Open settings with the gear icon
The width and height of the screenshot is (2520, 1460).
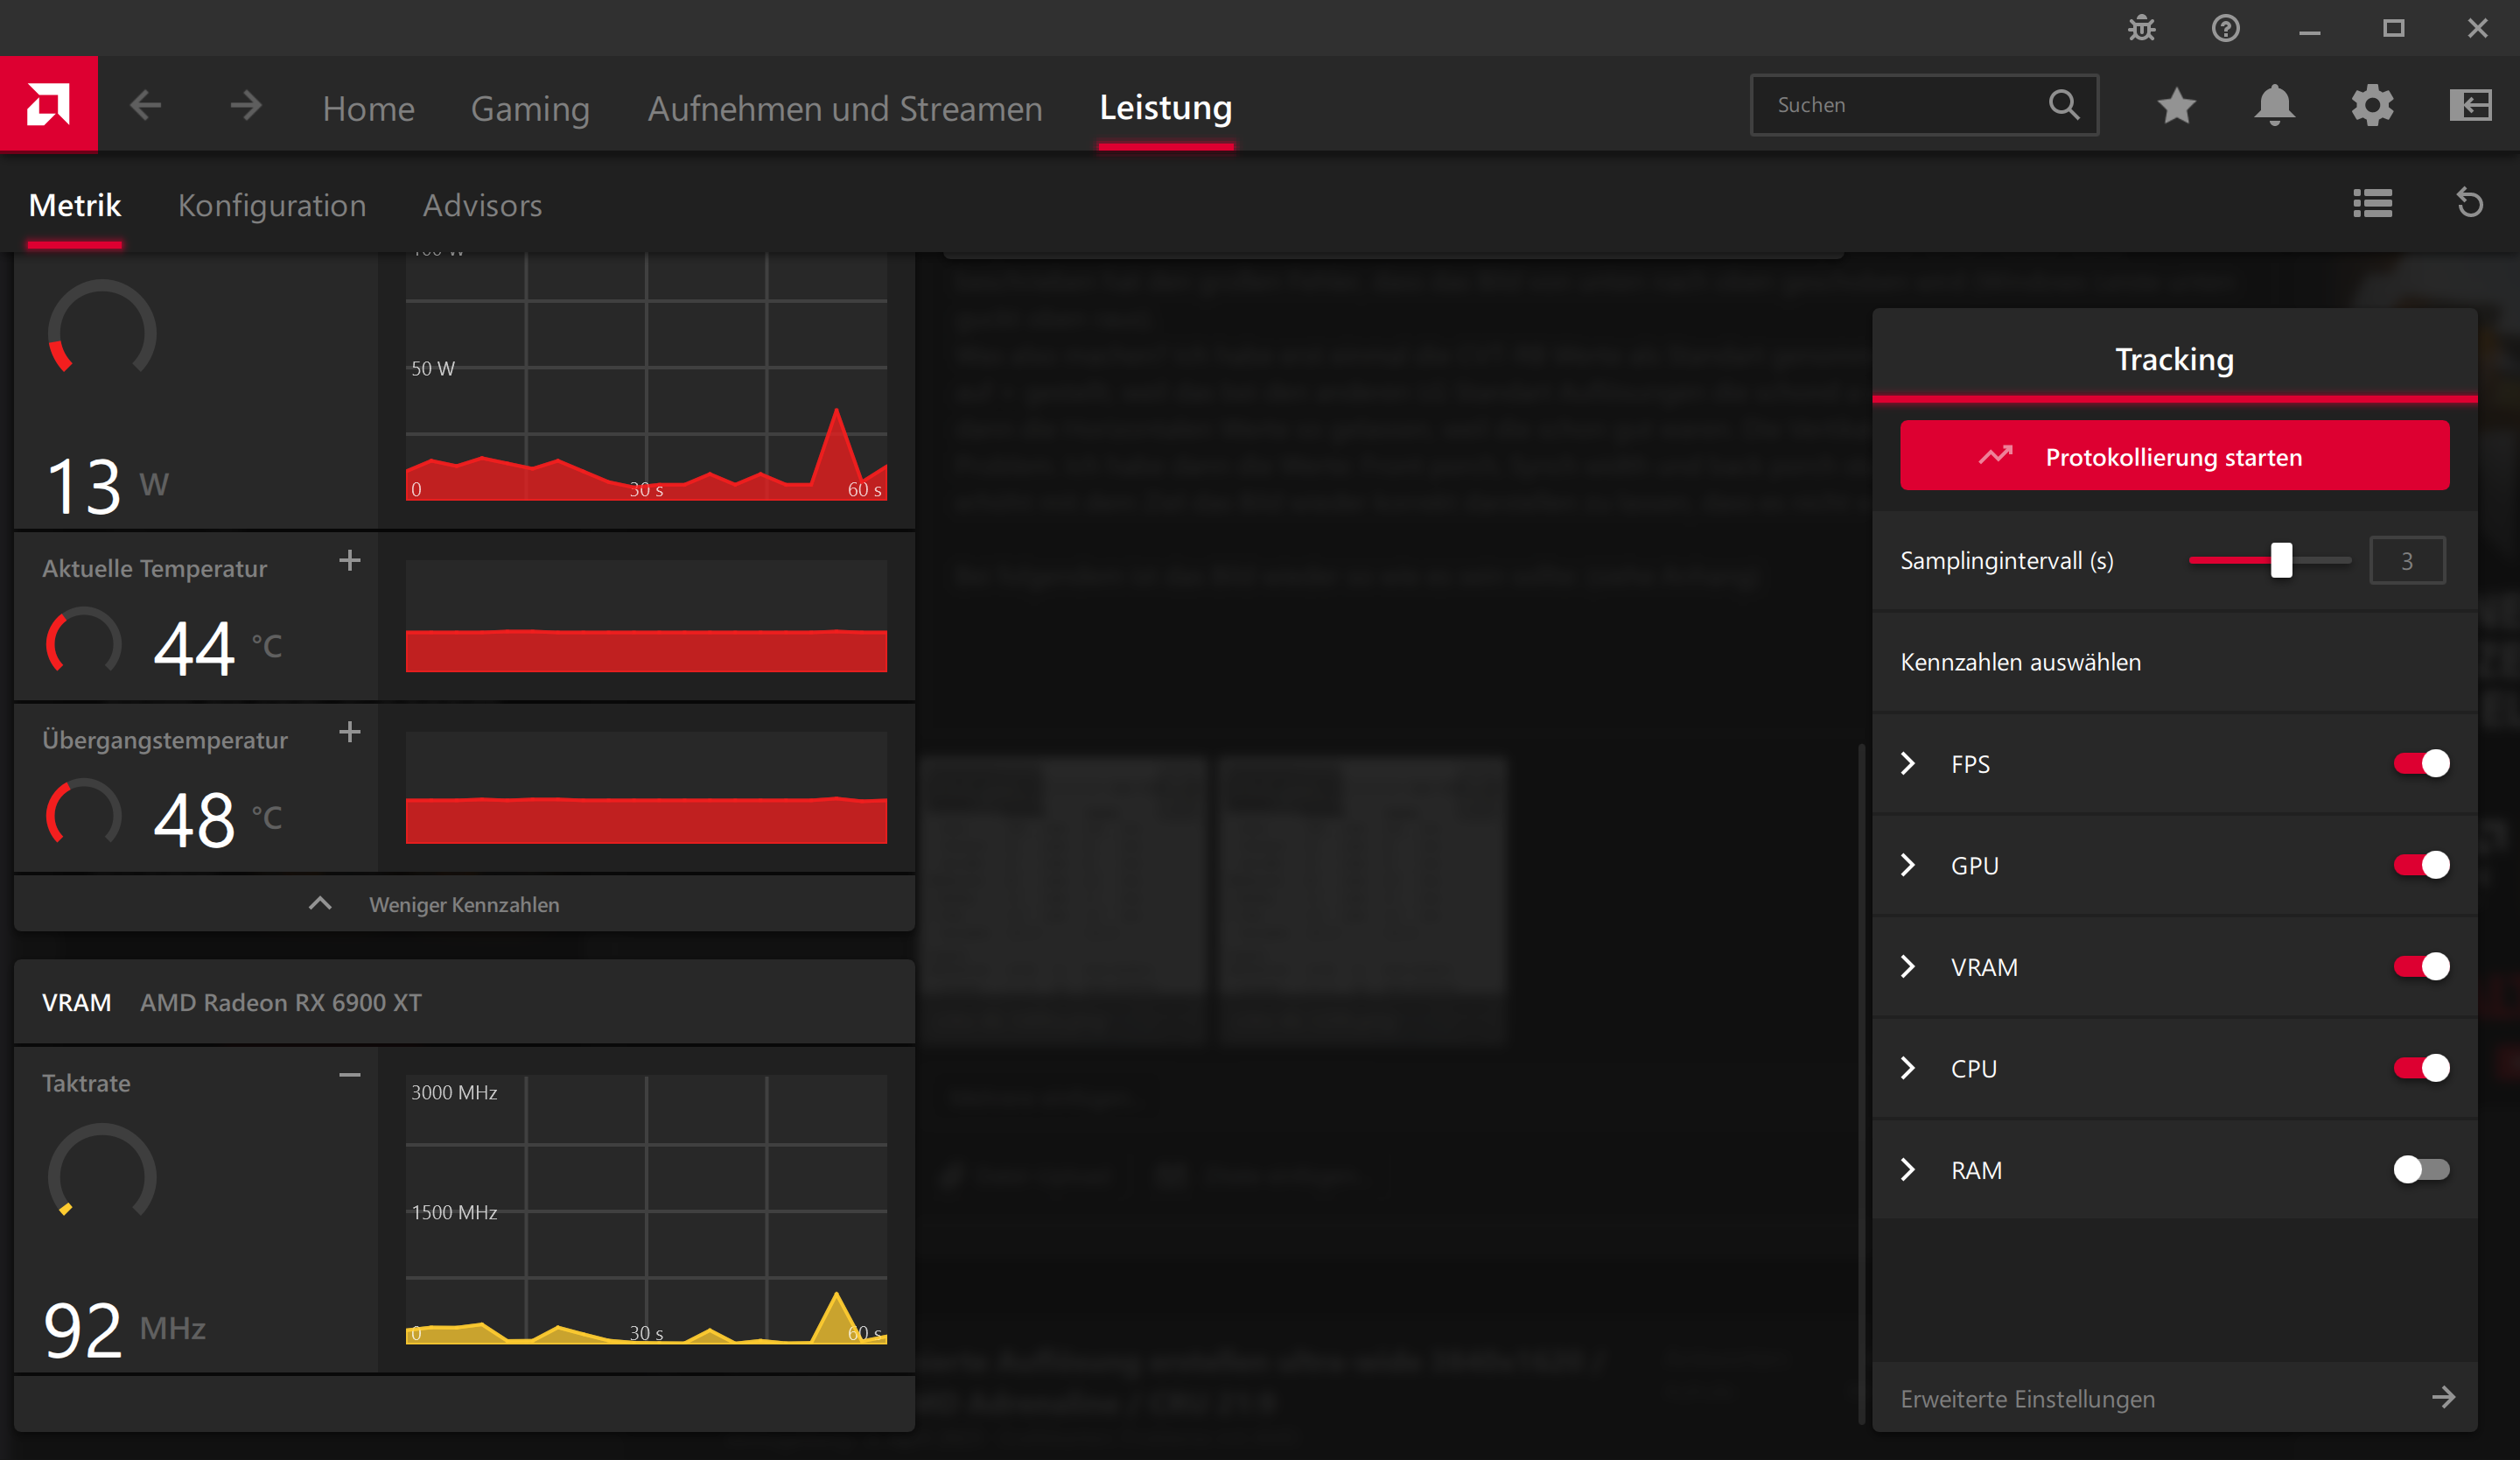2372,105
